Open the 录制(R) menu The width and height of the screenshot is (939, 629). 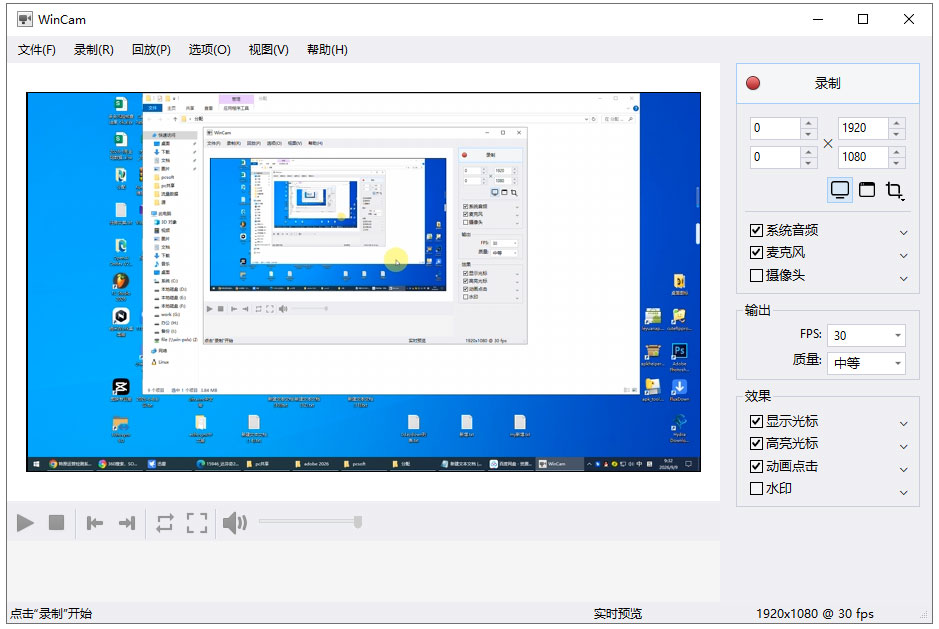[x=93, y=50]
